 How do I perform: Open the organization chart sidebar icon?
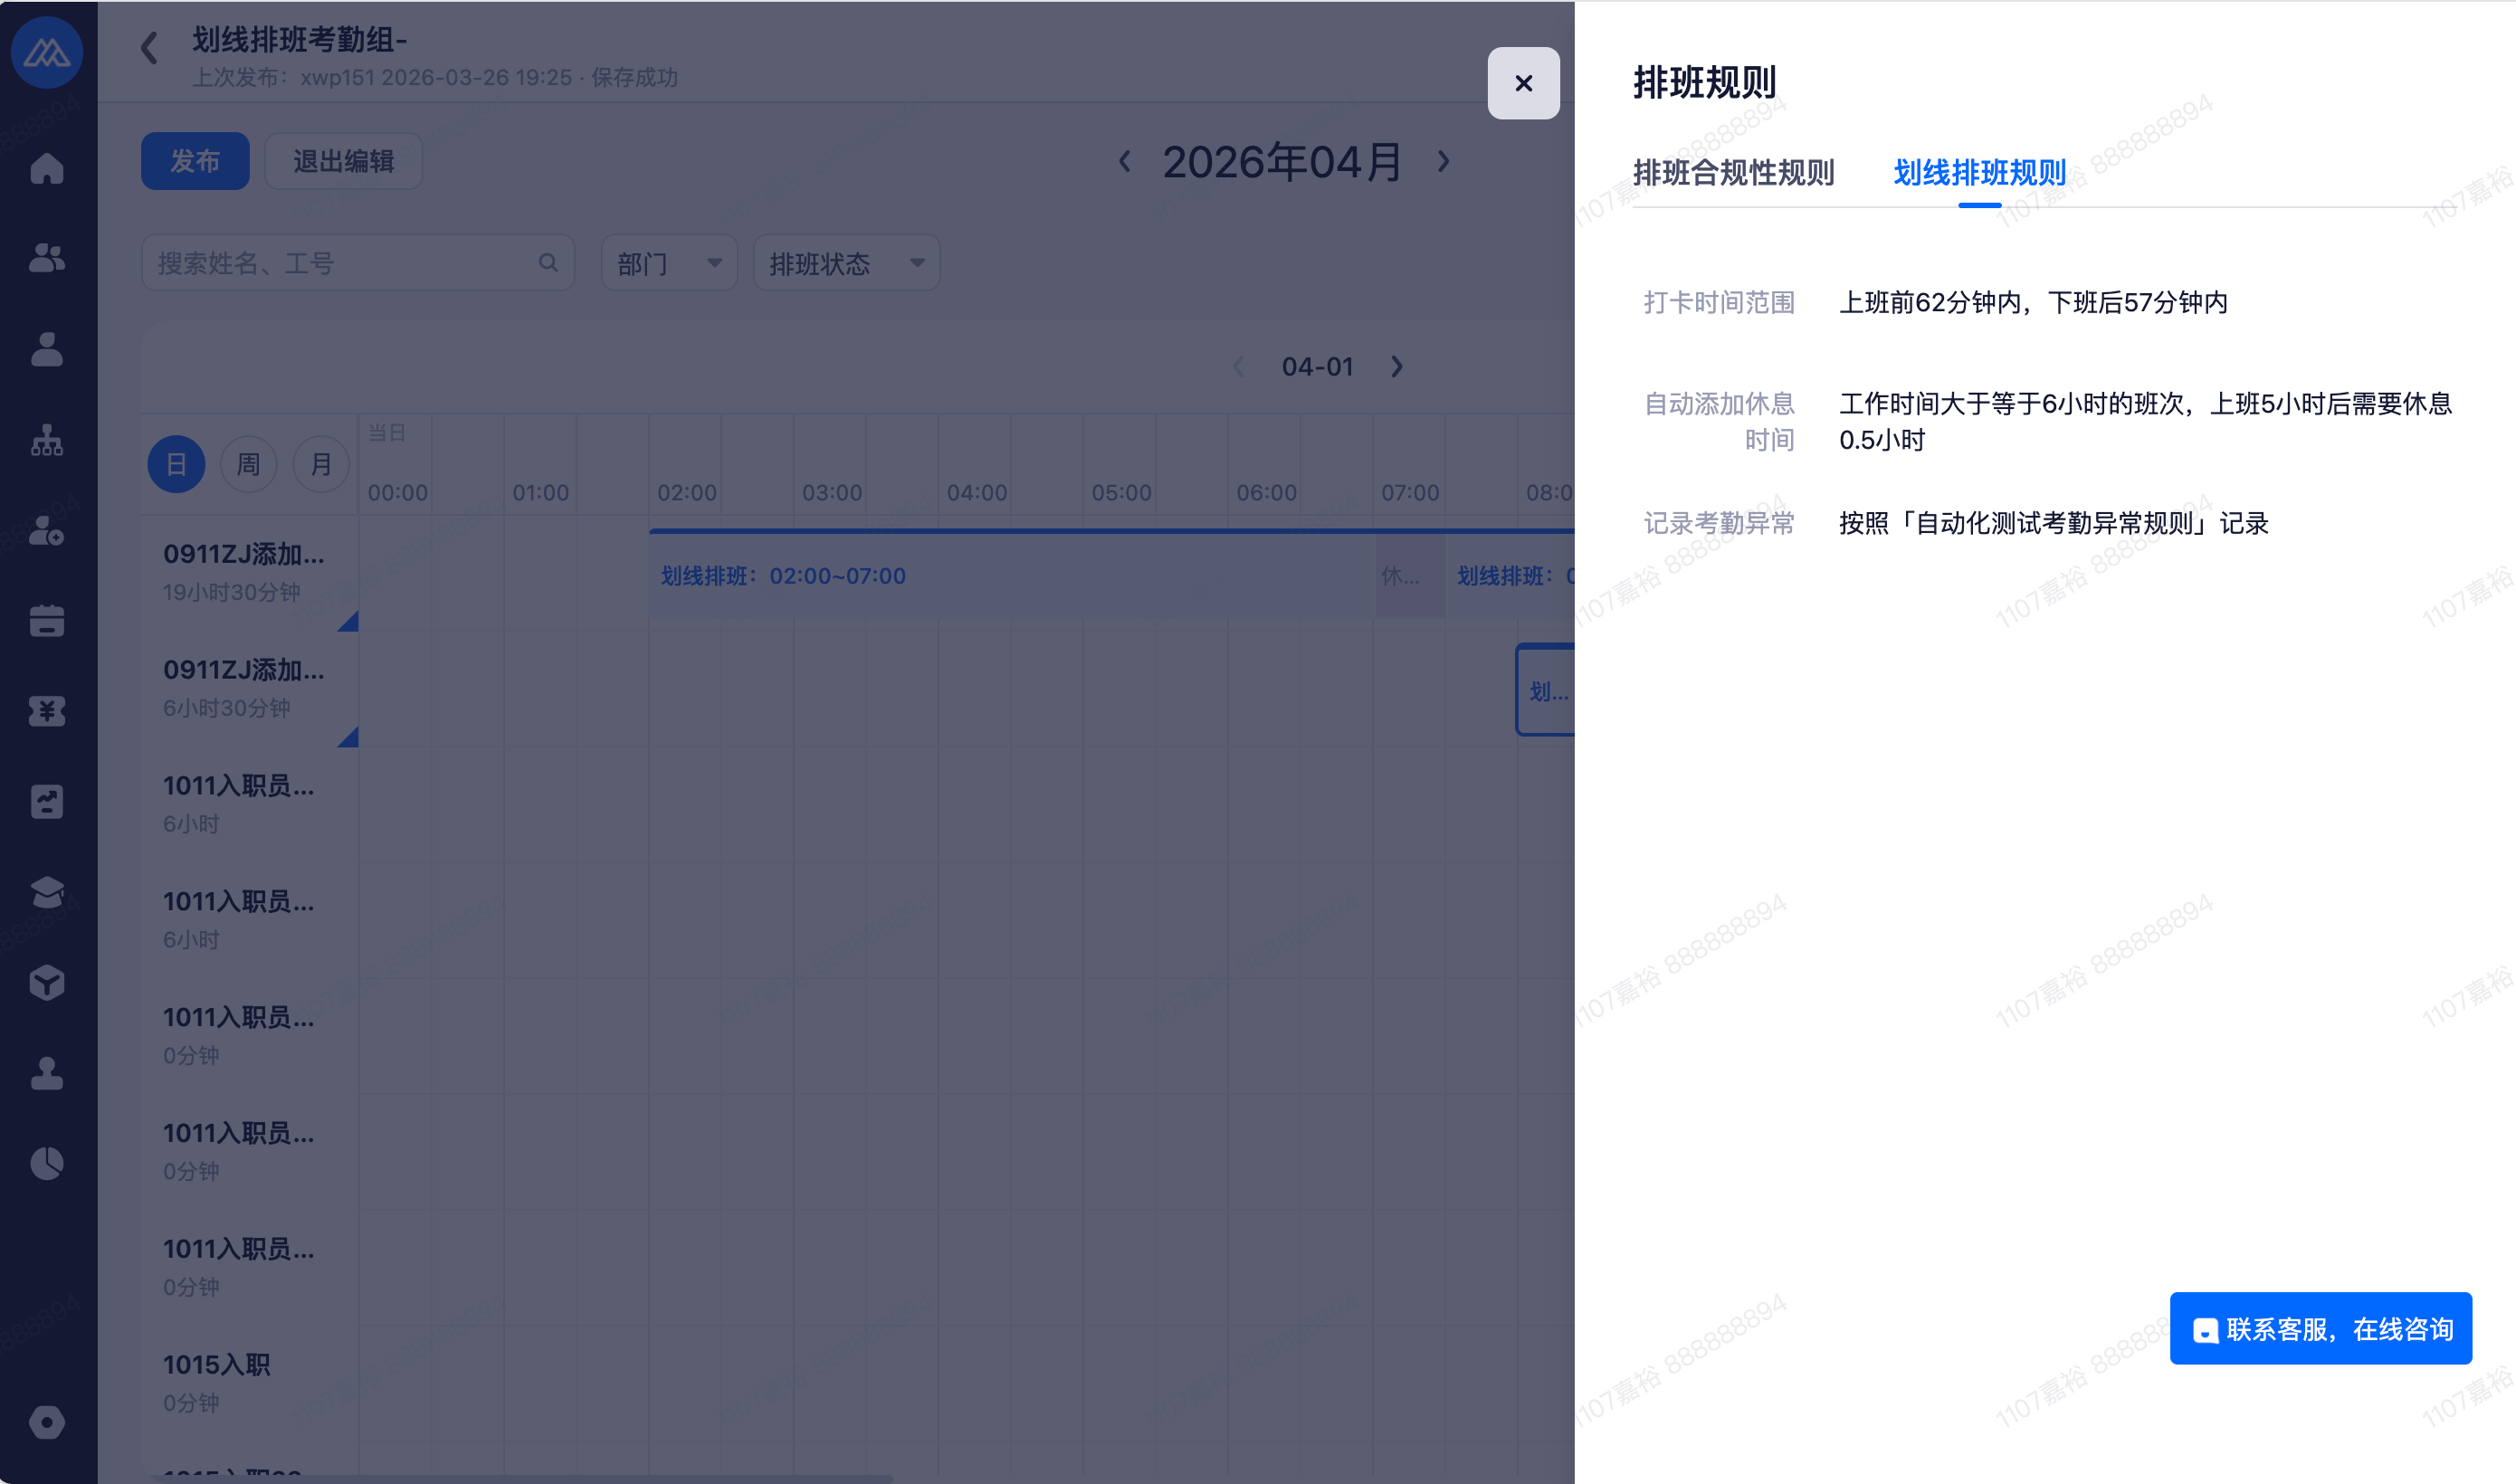(x=47, y=440)
